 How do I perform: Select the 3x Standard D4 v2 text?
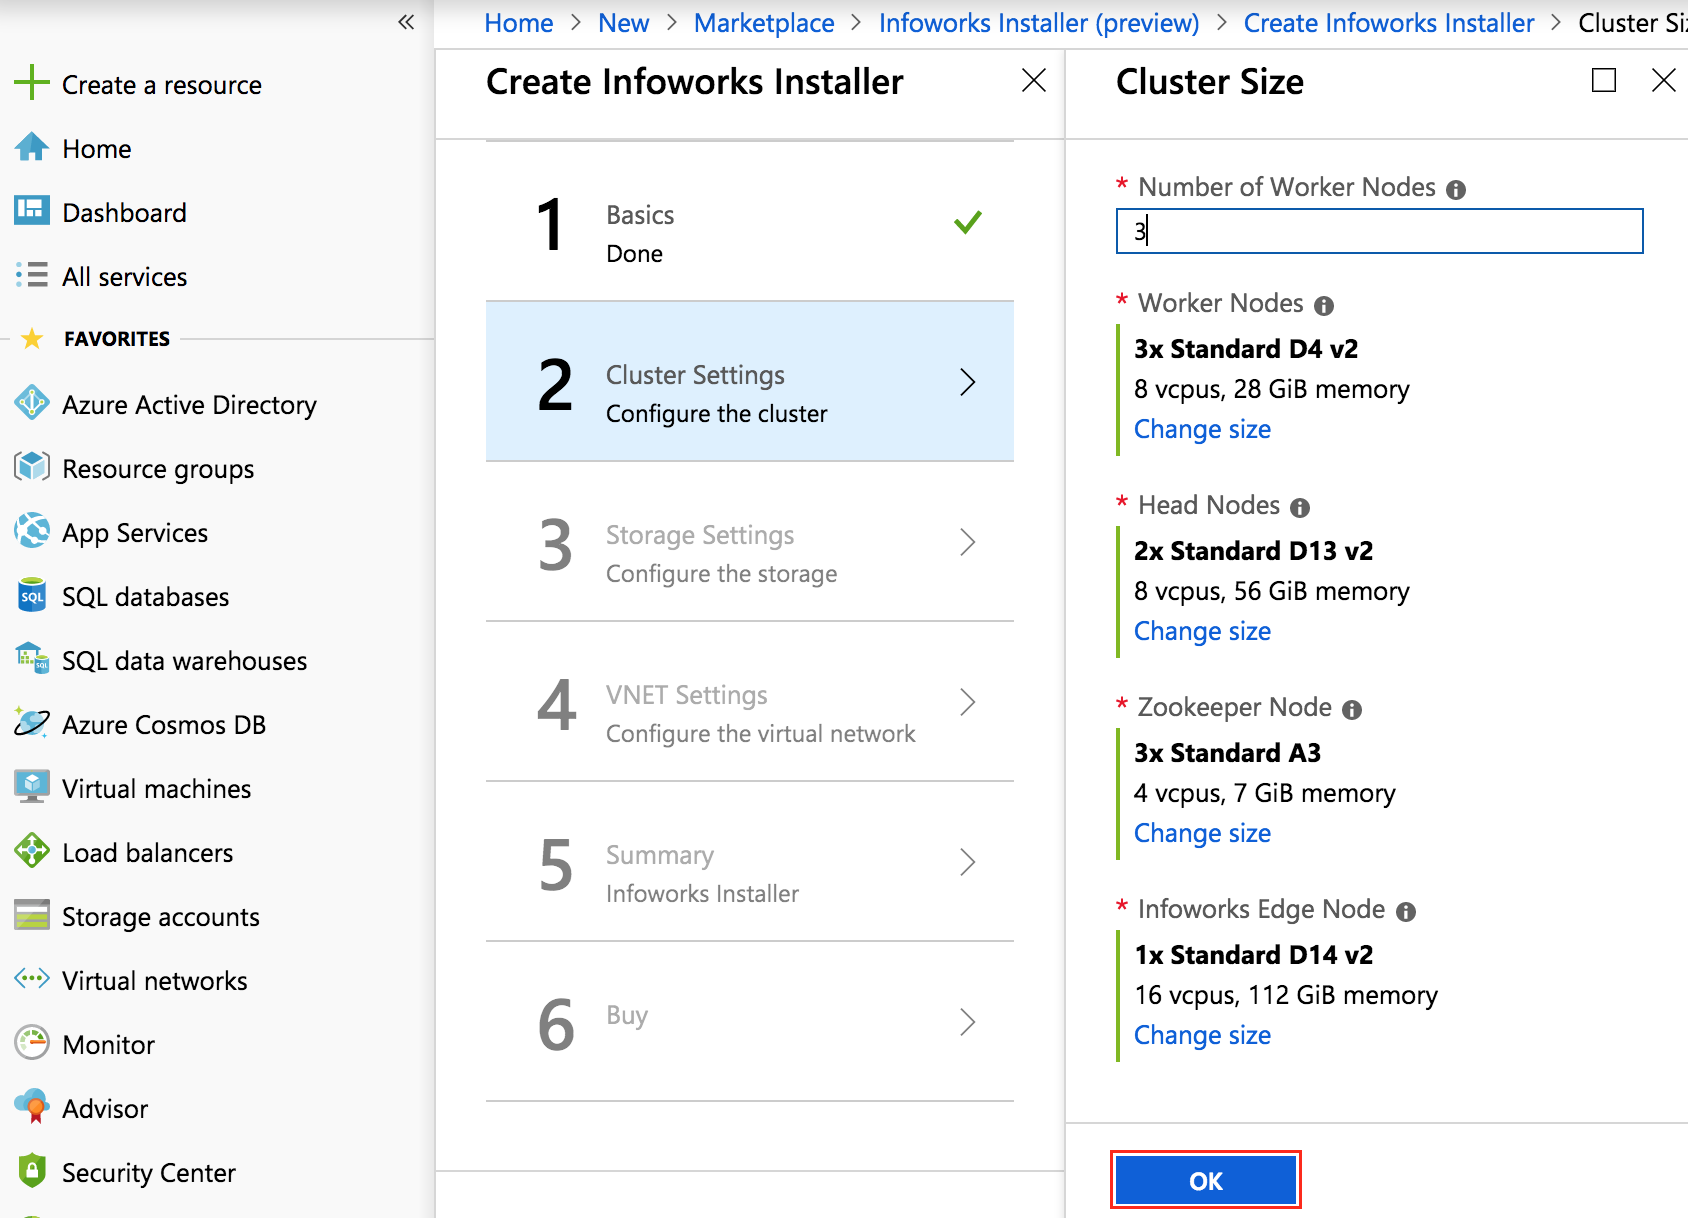click(x=1246, y=349)
